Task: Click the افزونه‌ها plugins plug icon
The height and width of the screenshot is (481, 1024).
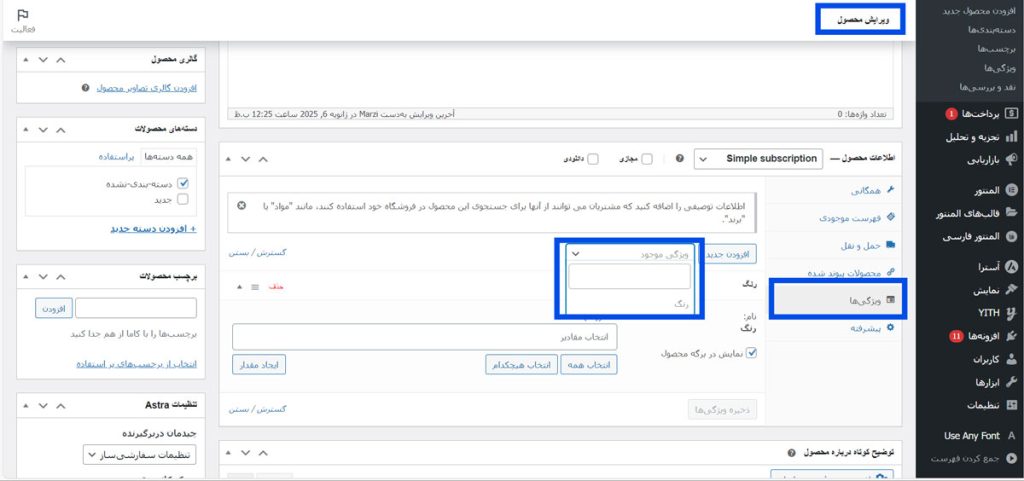Action: (1011, 336)
